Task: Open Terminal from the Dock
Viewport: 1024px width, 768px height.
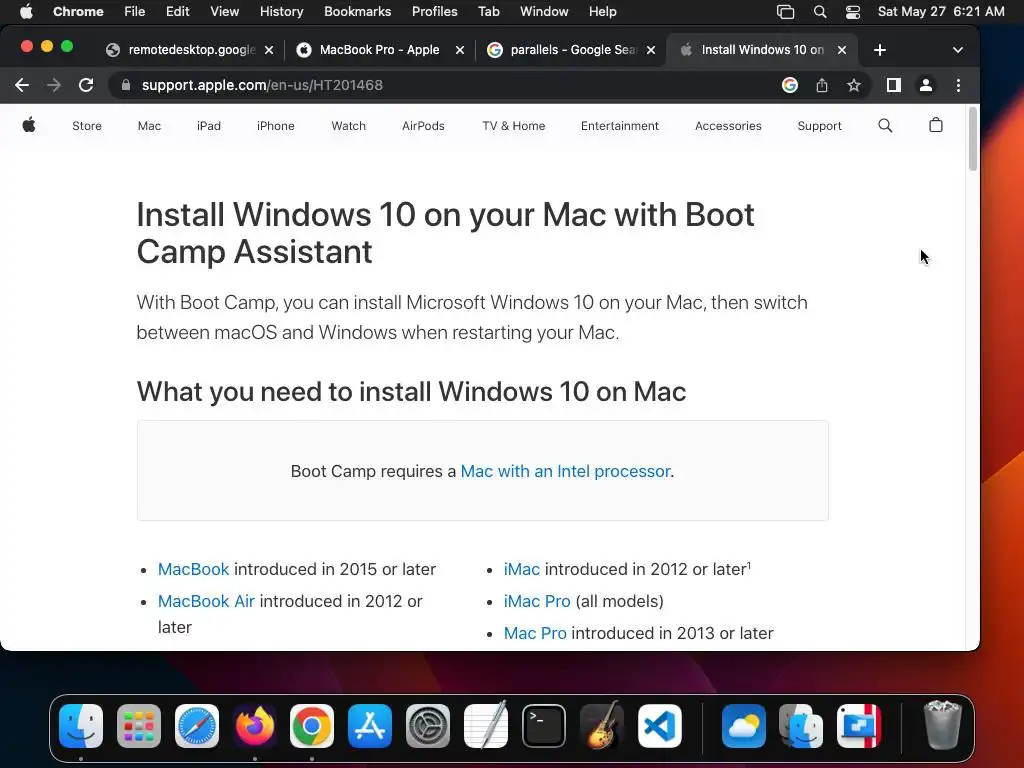Action: point(544,726)
